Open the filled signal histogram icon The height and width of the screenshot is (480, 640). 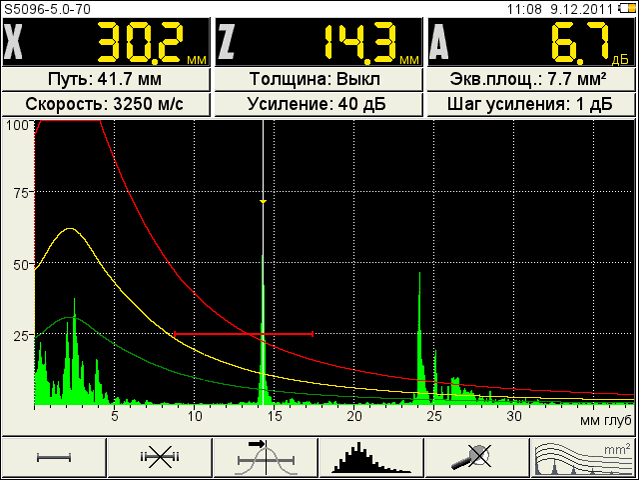[371, 457]
